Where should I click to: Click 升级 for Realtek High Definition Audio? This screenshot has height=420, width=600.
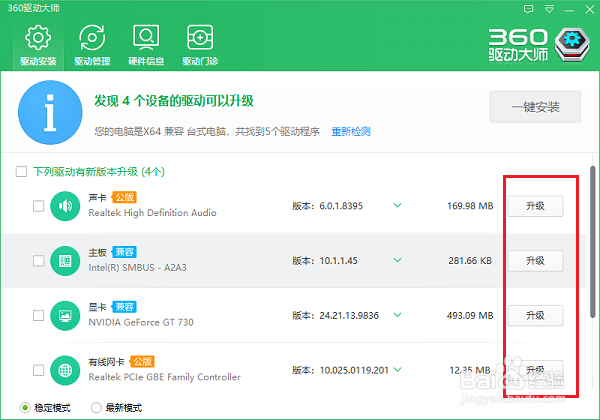coord(535,206)
